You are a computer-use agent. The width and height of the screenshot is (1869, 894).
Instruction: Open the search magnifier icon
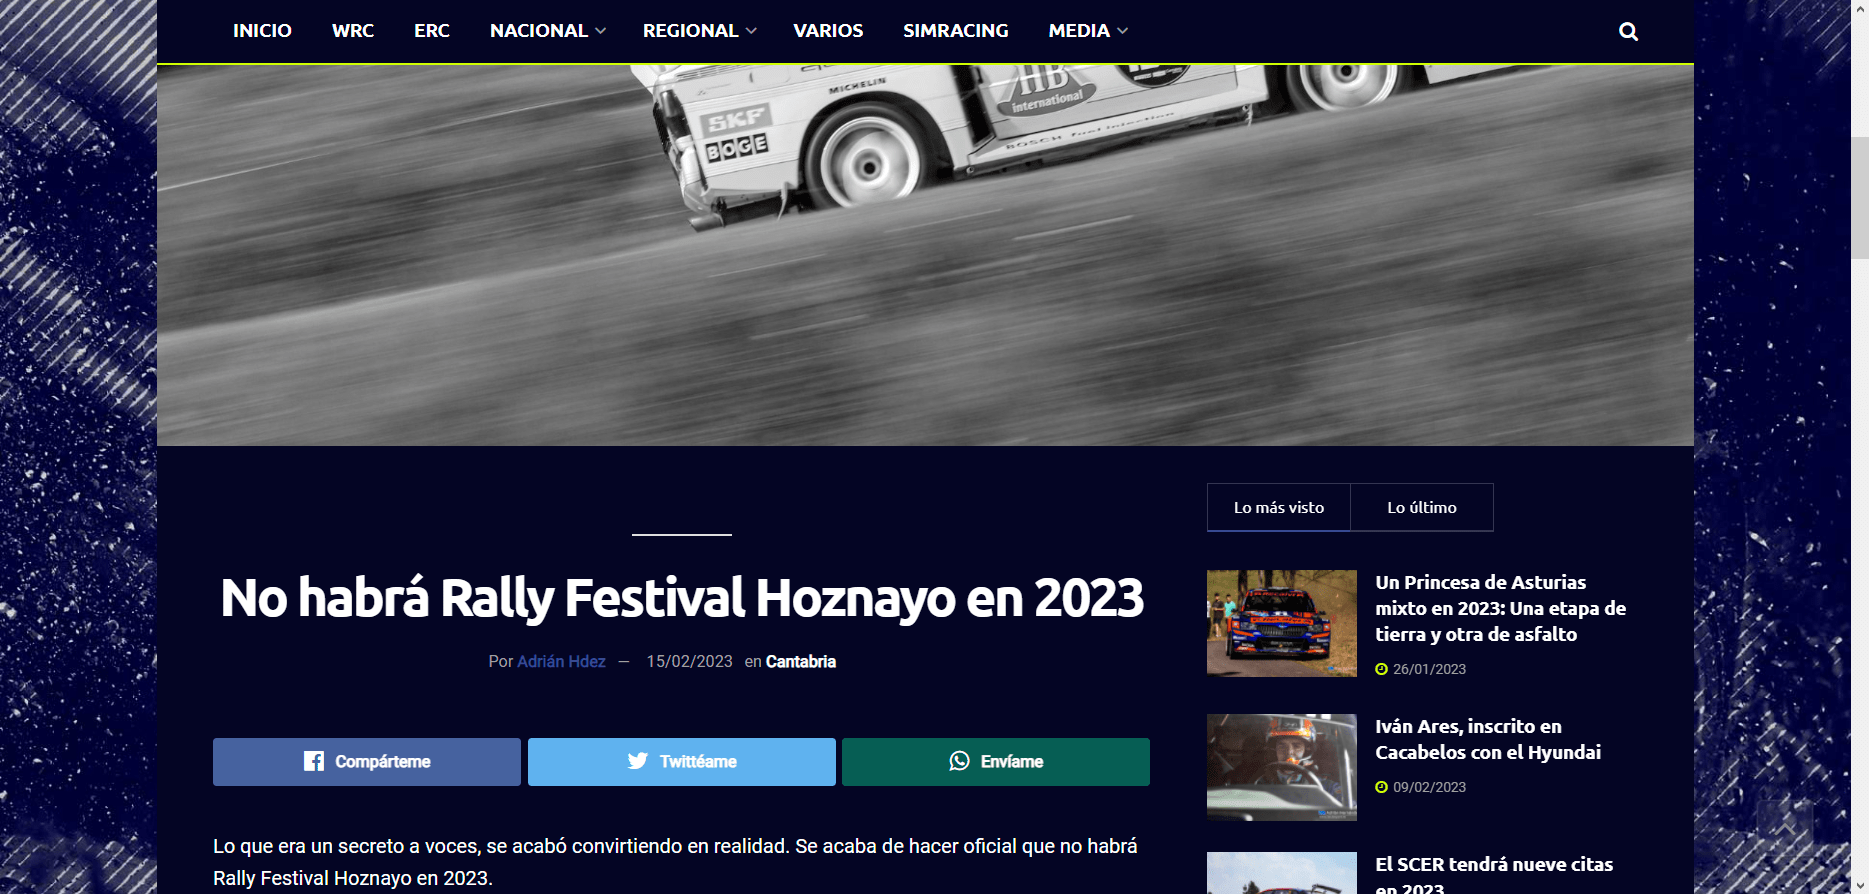[1628, 31]
